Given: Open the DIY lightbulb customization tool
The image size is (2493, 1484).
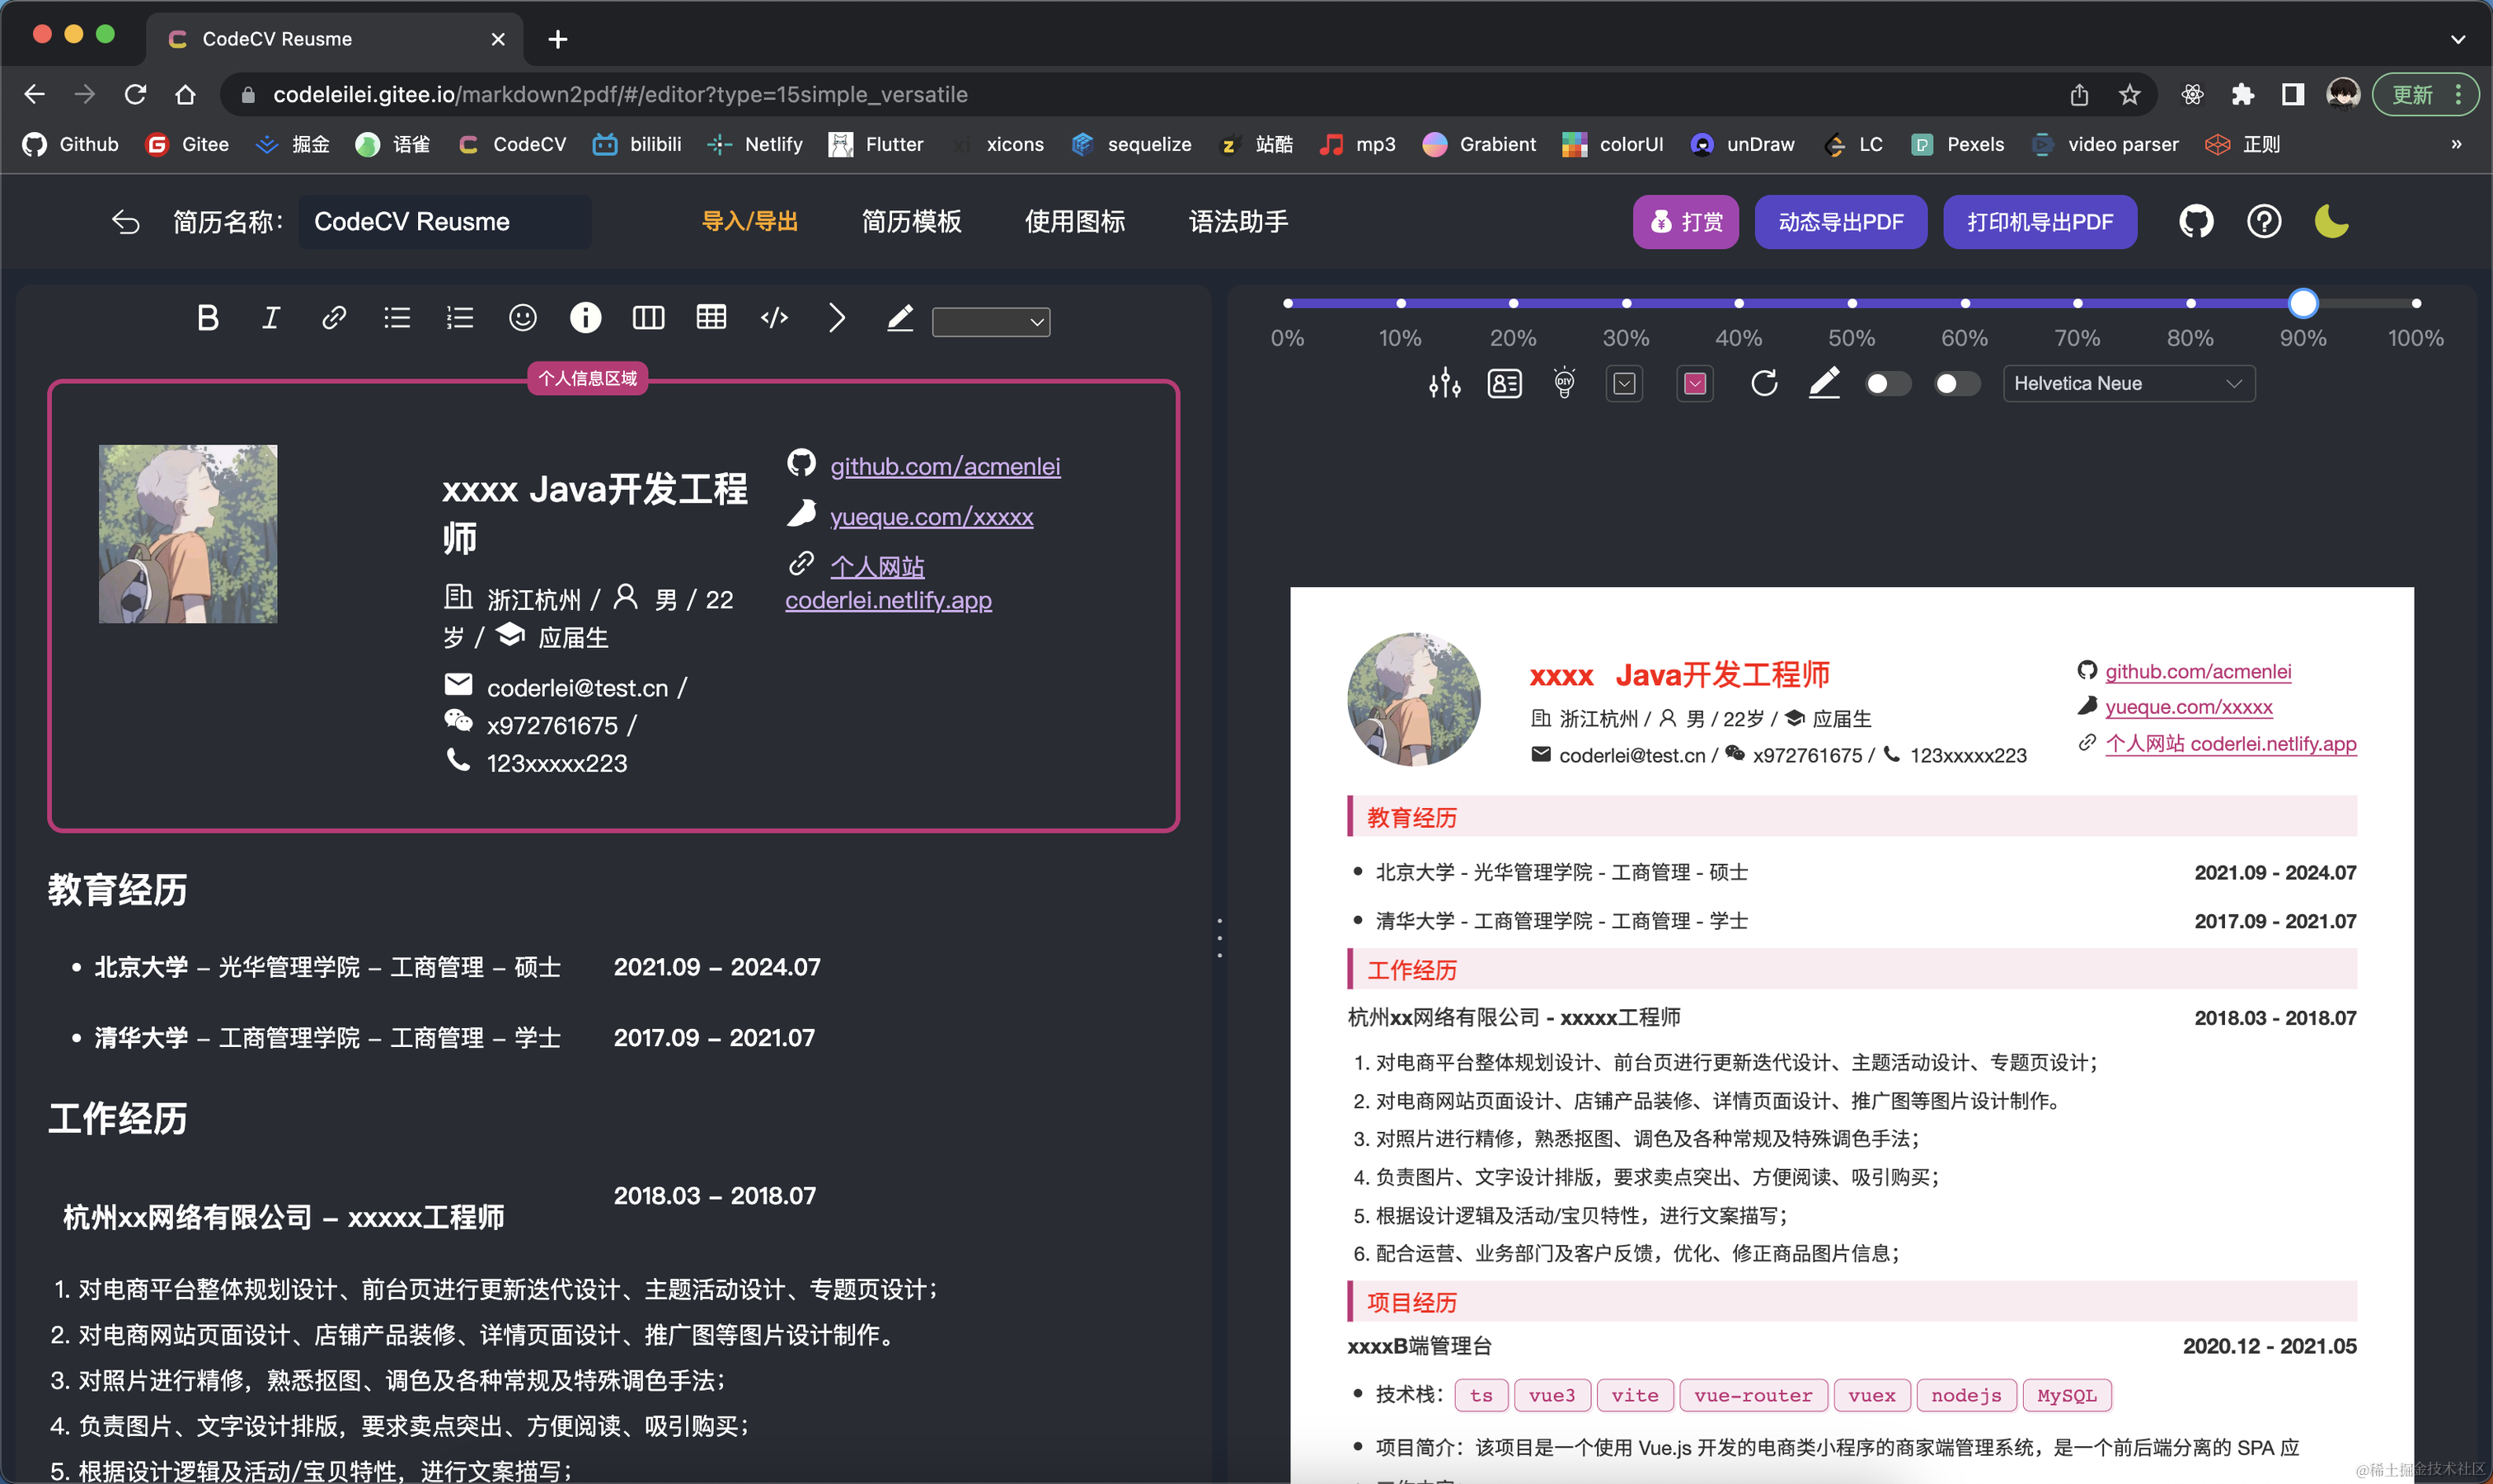Looking at the screenshot, I should click(x=1564, y=383).
